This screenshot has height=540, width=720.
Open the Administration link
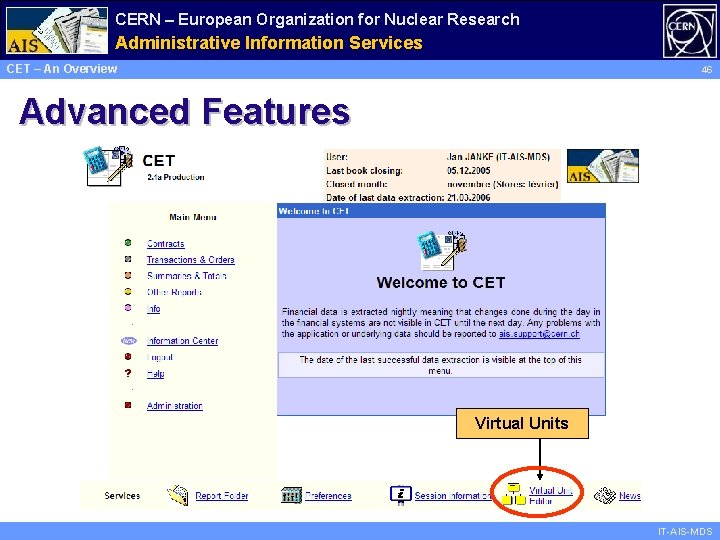click(174, 406)
